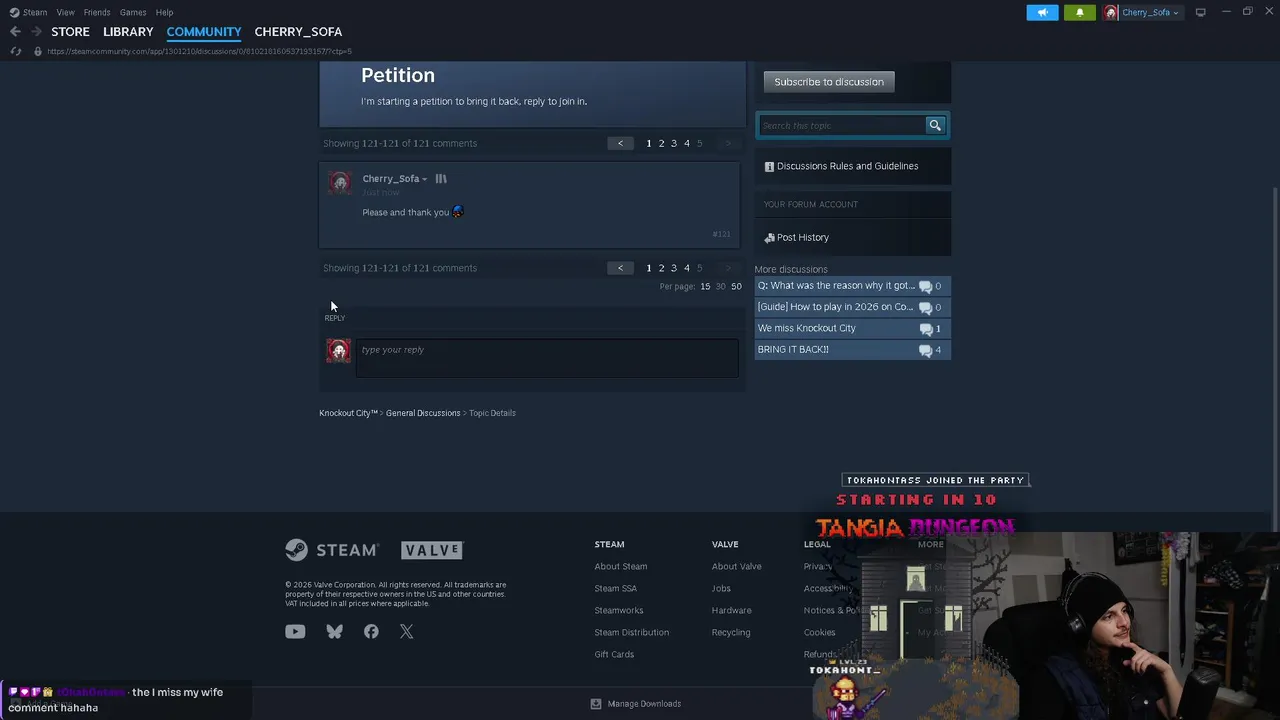Viewport: 1280px width, 720px height.
Task: Open the "We miss Knockout City" discussion
Action: pos(852,328)
